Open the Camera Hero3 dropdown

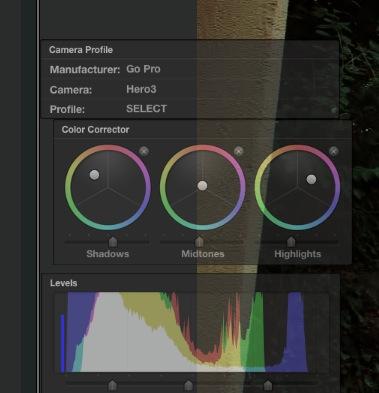[141, 89]
